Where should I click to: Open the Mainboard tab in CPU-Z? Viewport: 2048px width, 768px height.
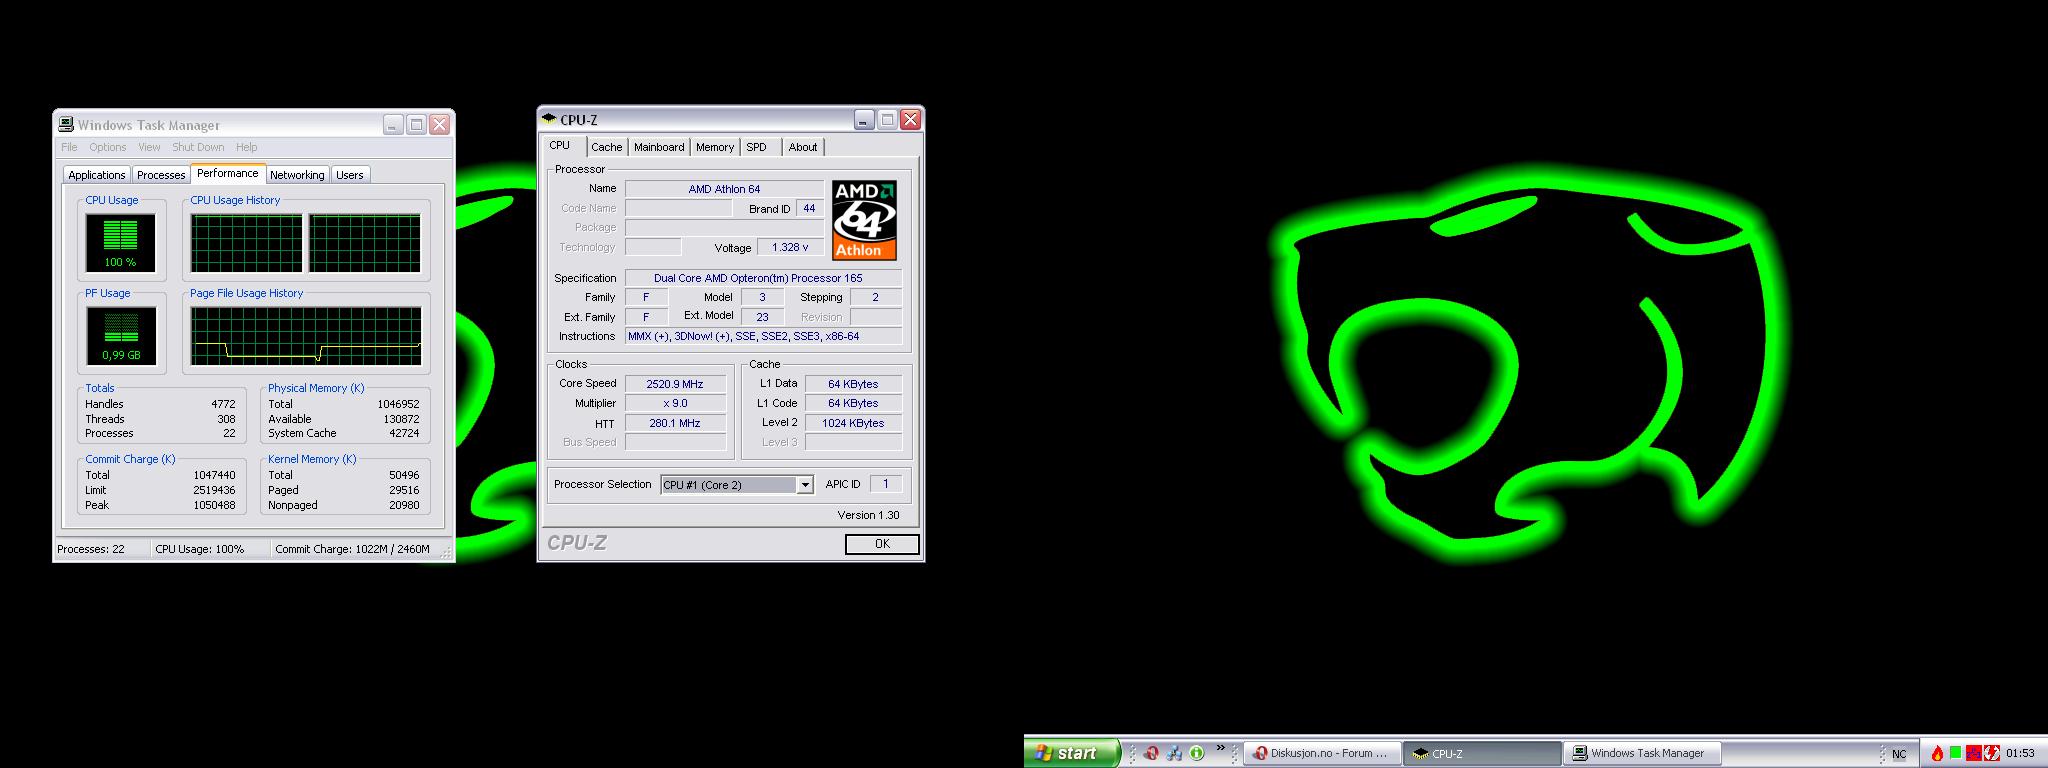click(659, 147)
